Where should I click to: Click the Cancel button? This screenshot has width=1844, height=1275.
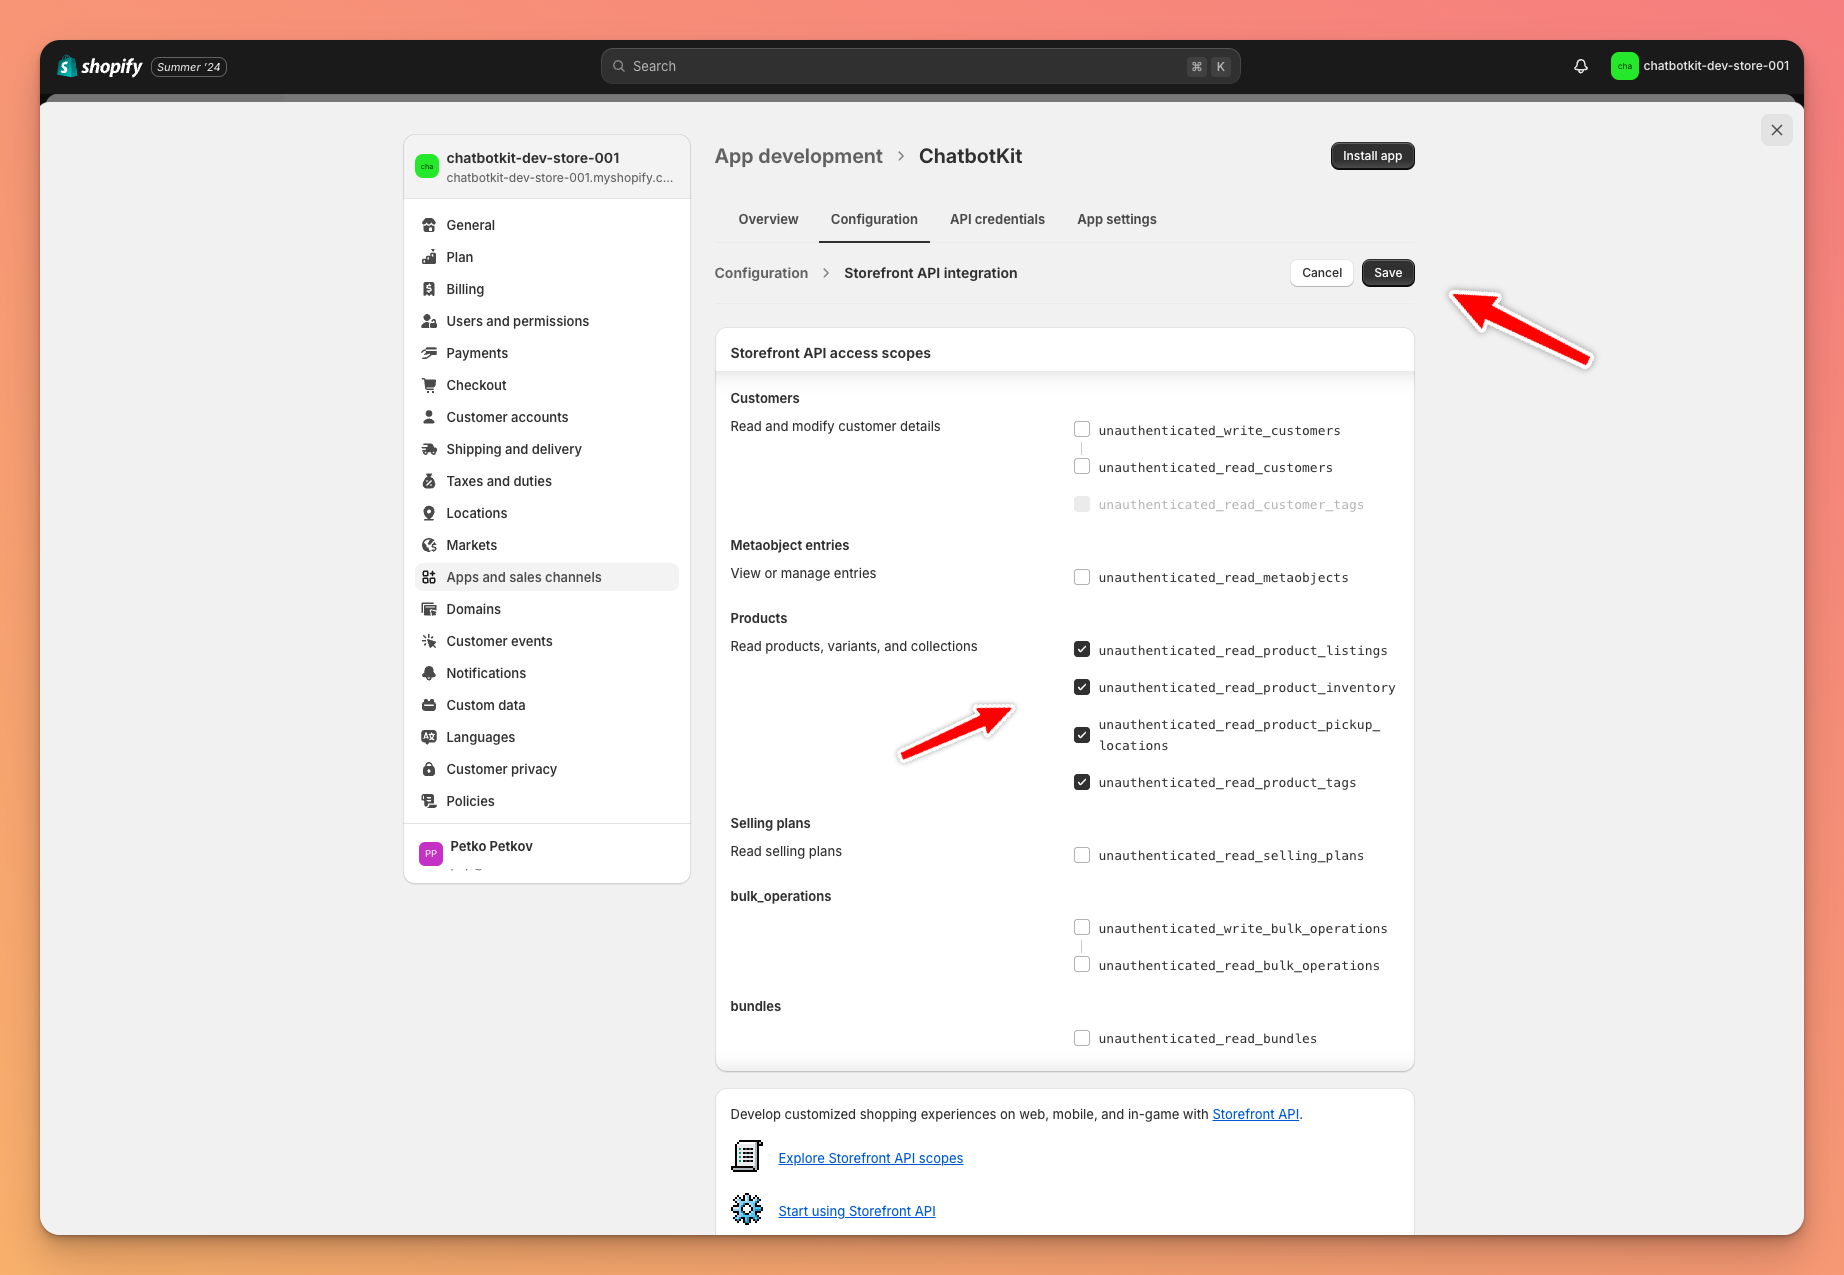[1322, 273]
